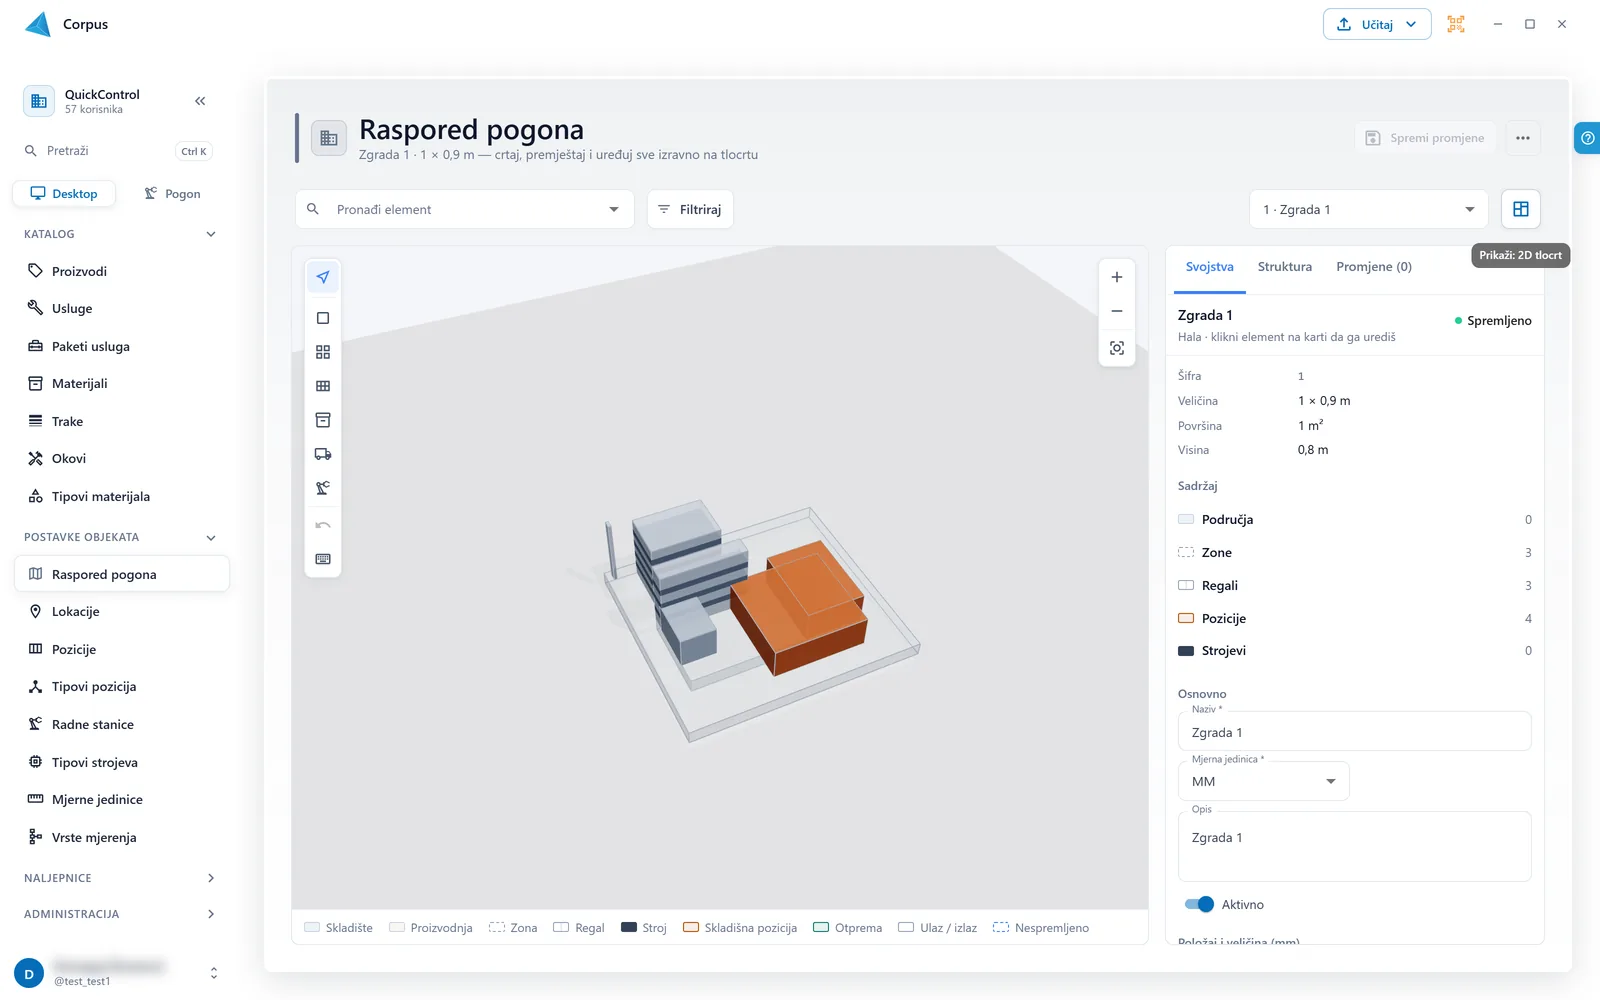
Task: Click into the Naziv field
Action: (x=1355, y=731)
